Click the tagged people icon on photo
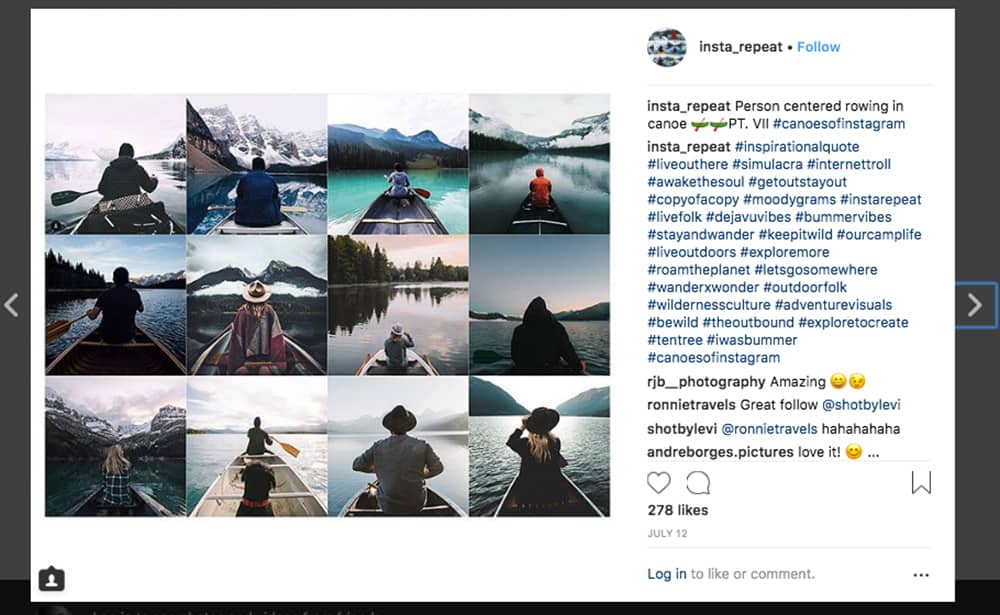This screenshot has width=1000, height=615. tap(51, 578)
